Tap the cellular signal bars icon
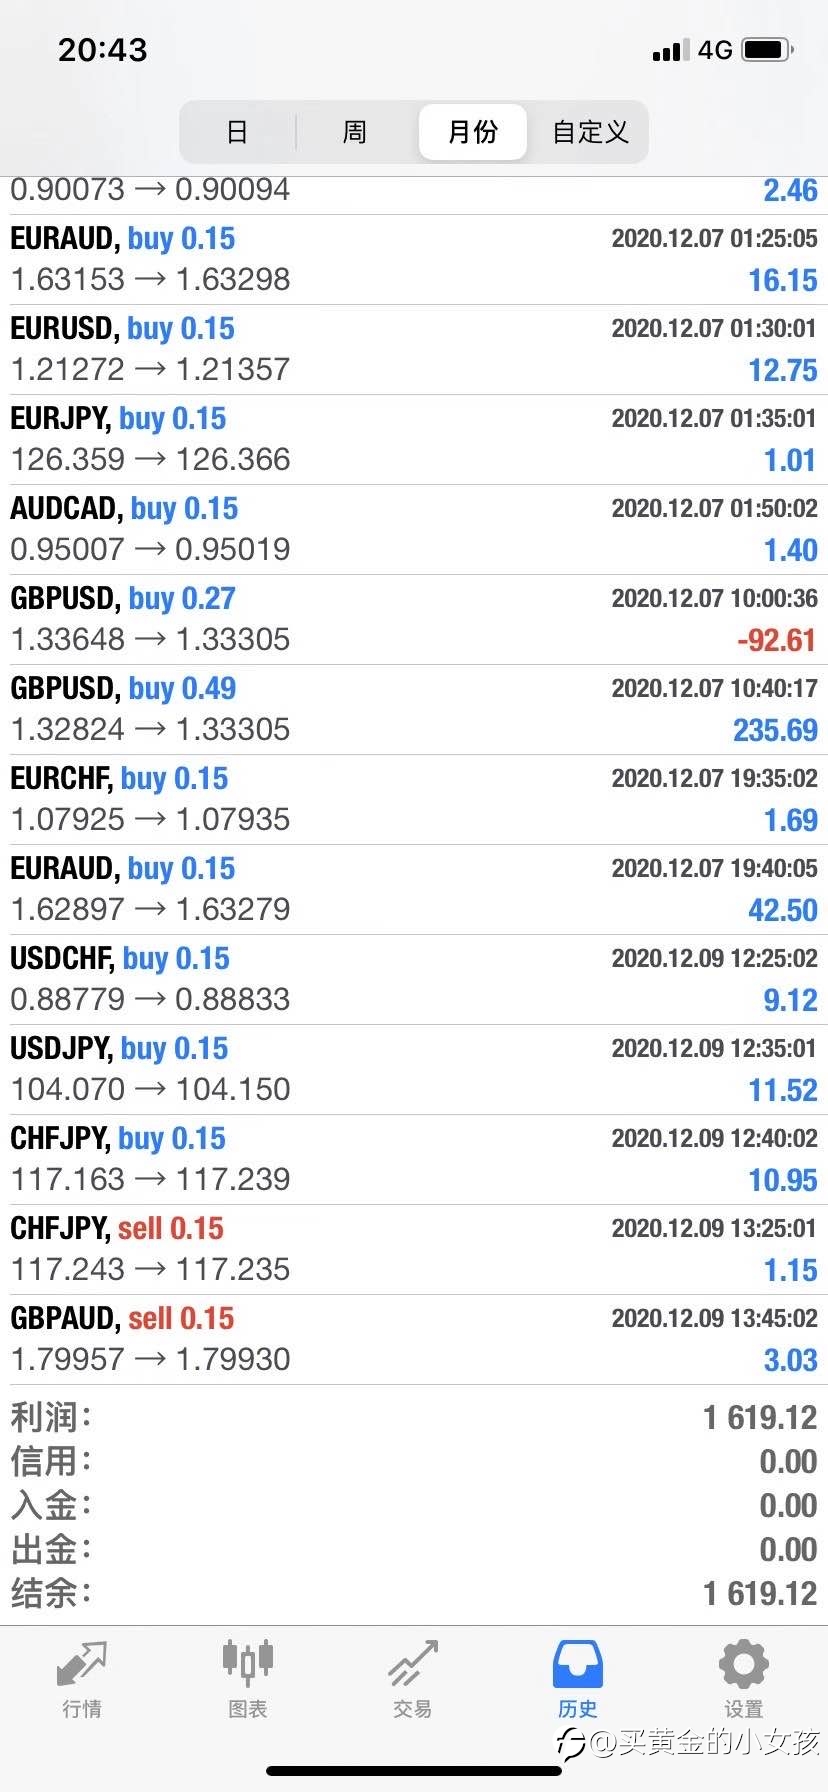The height and width of the screenshot is (1792, 828). [x=671, y=50]
